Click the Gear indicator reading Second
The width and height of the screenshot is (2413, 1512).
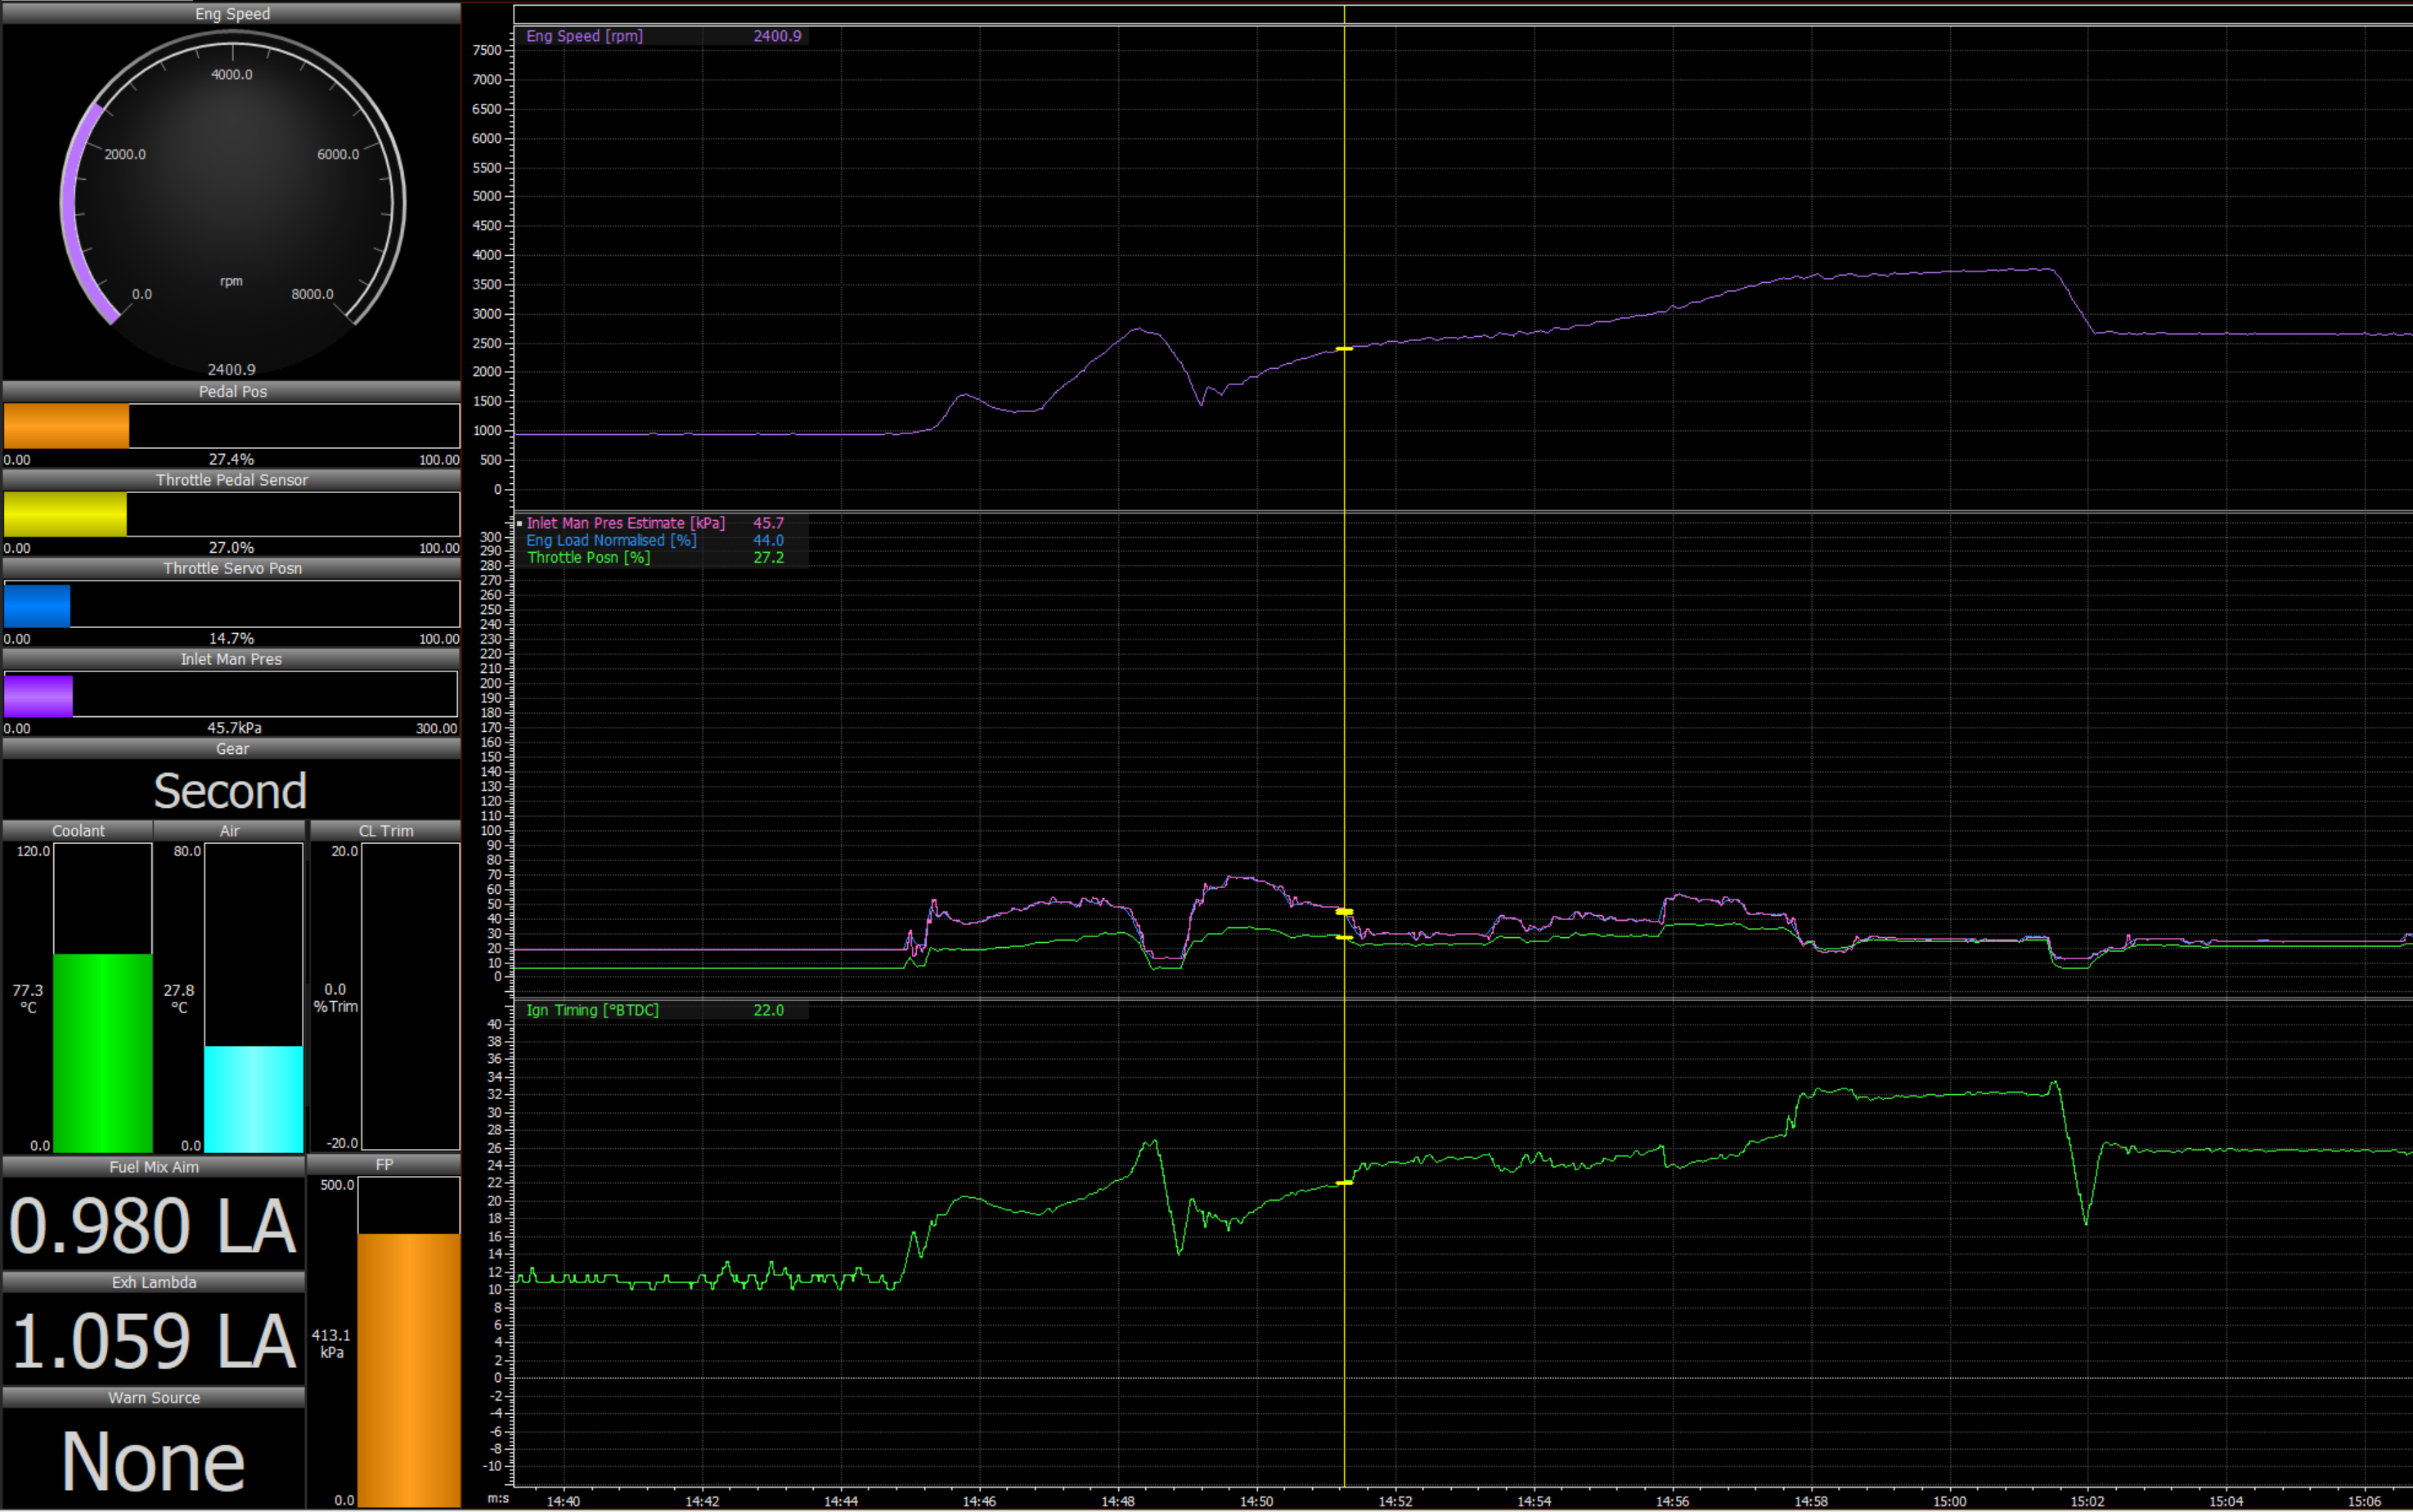pos(230,790)
